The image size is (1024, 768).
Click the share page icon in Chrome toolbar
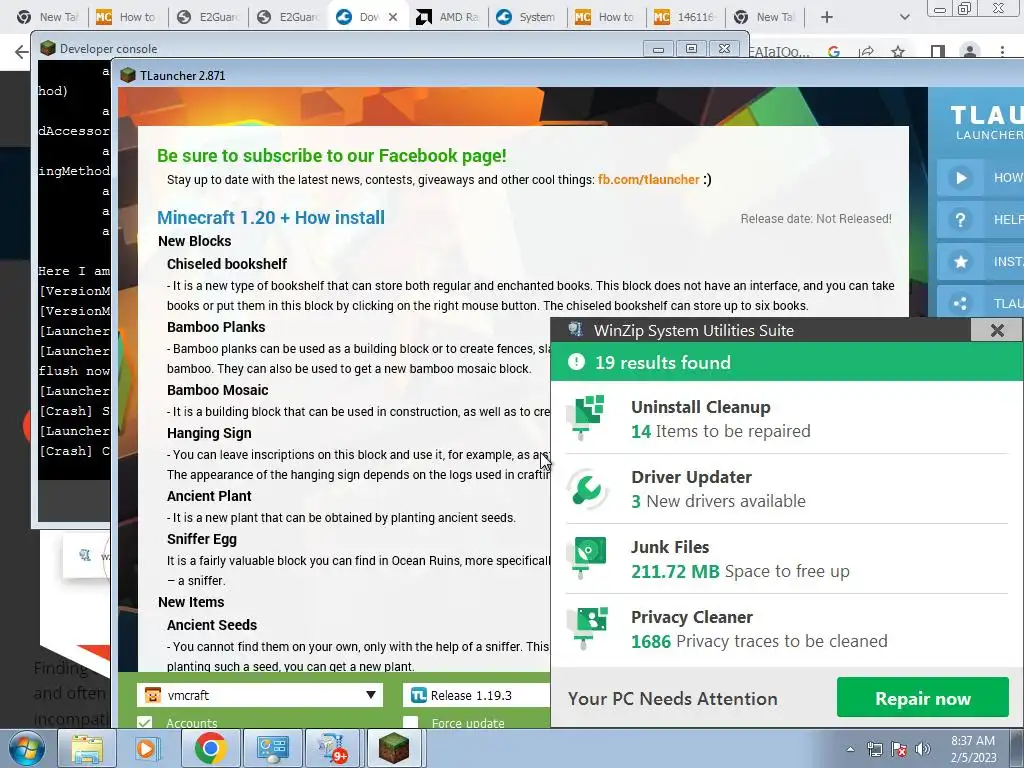click(x=866, y=52)
